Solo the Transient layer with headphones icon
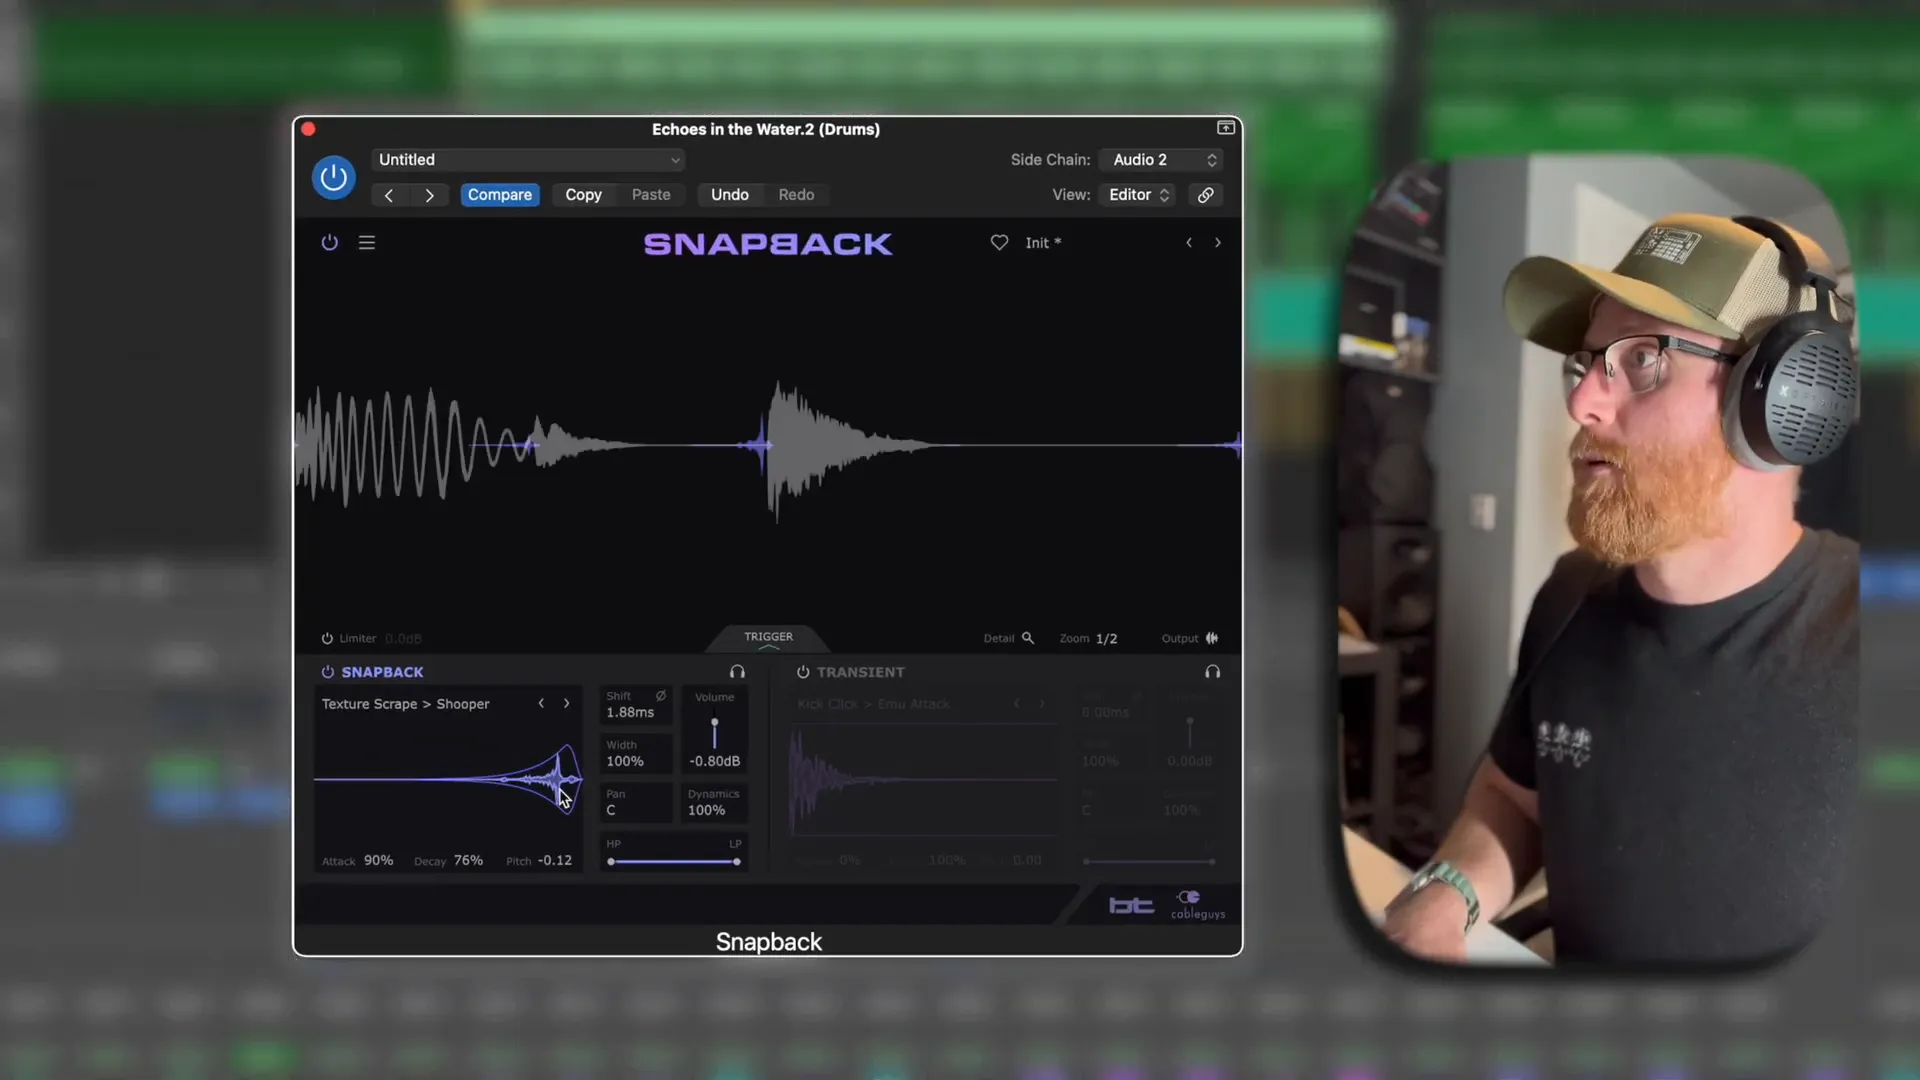Screen dimensions: 1920x1080 coord(1212,672)
